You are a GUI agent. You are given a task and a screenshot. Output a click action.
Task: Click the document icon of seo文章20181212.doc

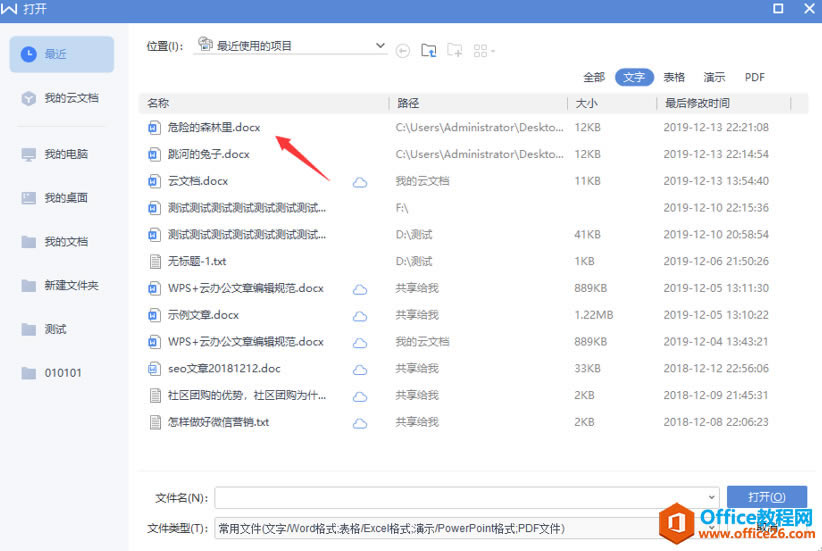154,369
